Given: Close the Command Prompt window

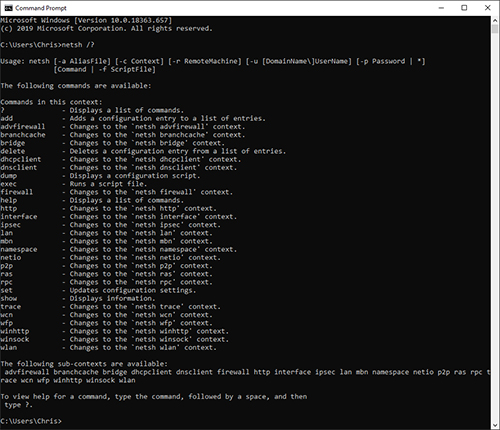Looking at the screenshot, I should 487,8.
